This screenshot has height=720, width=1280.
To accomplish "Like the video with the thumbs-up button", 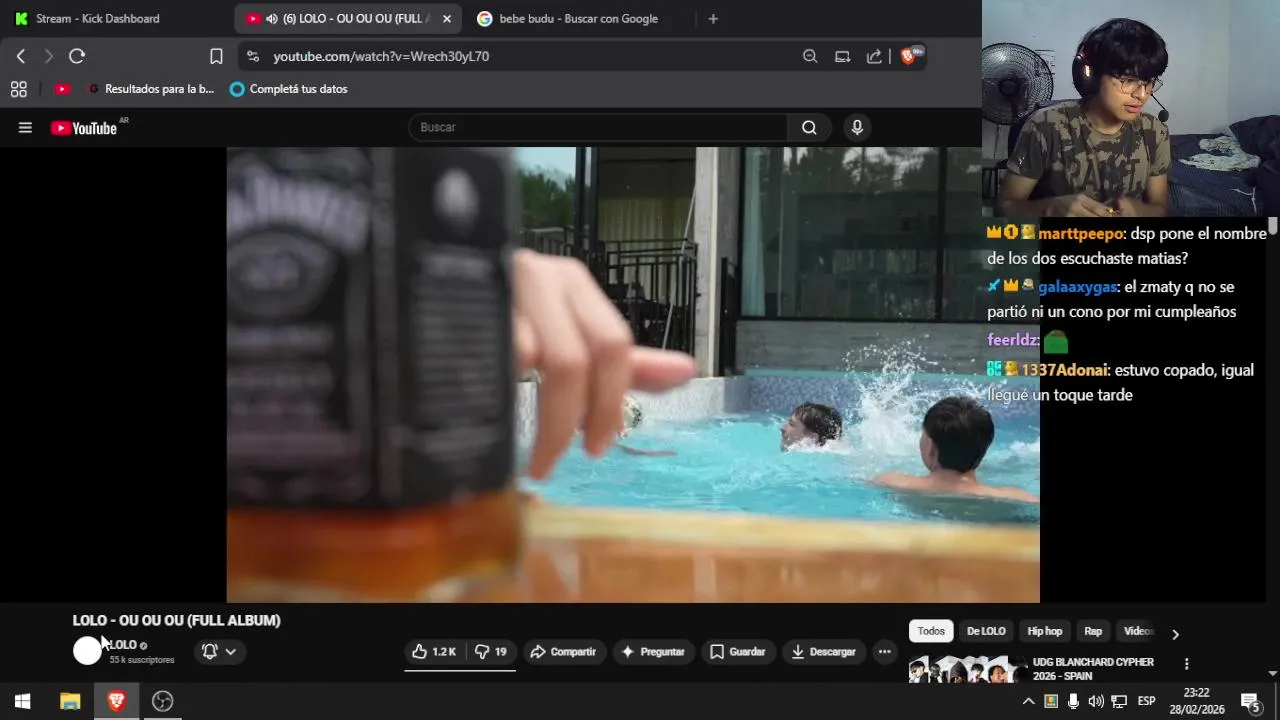I will pyautogui.click(x=433, y=651).
